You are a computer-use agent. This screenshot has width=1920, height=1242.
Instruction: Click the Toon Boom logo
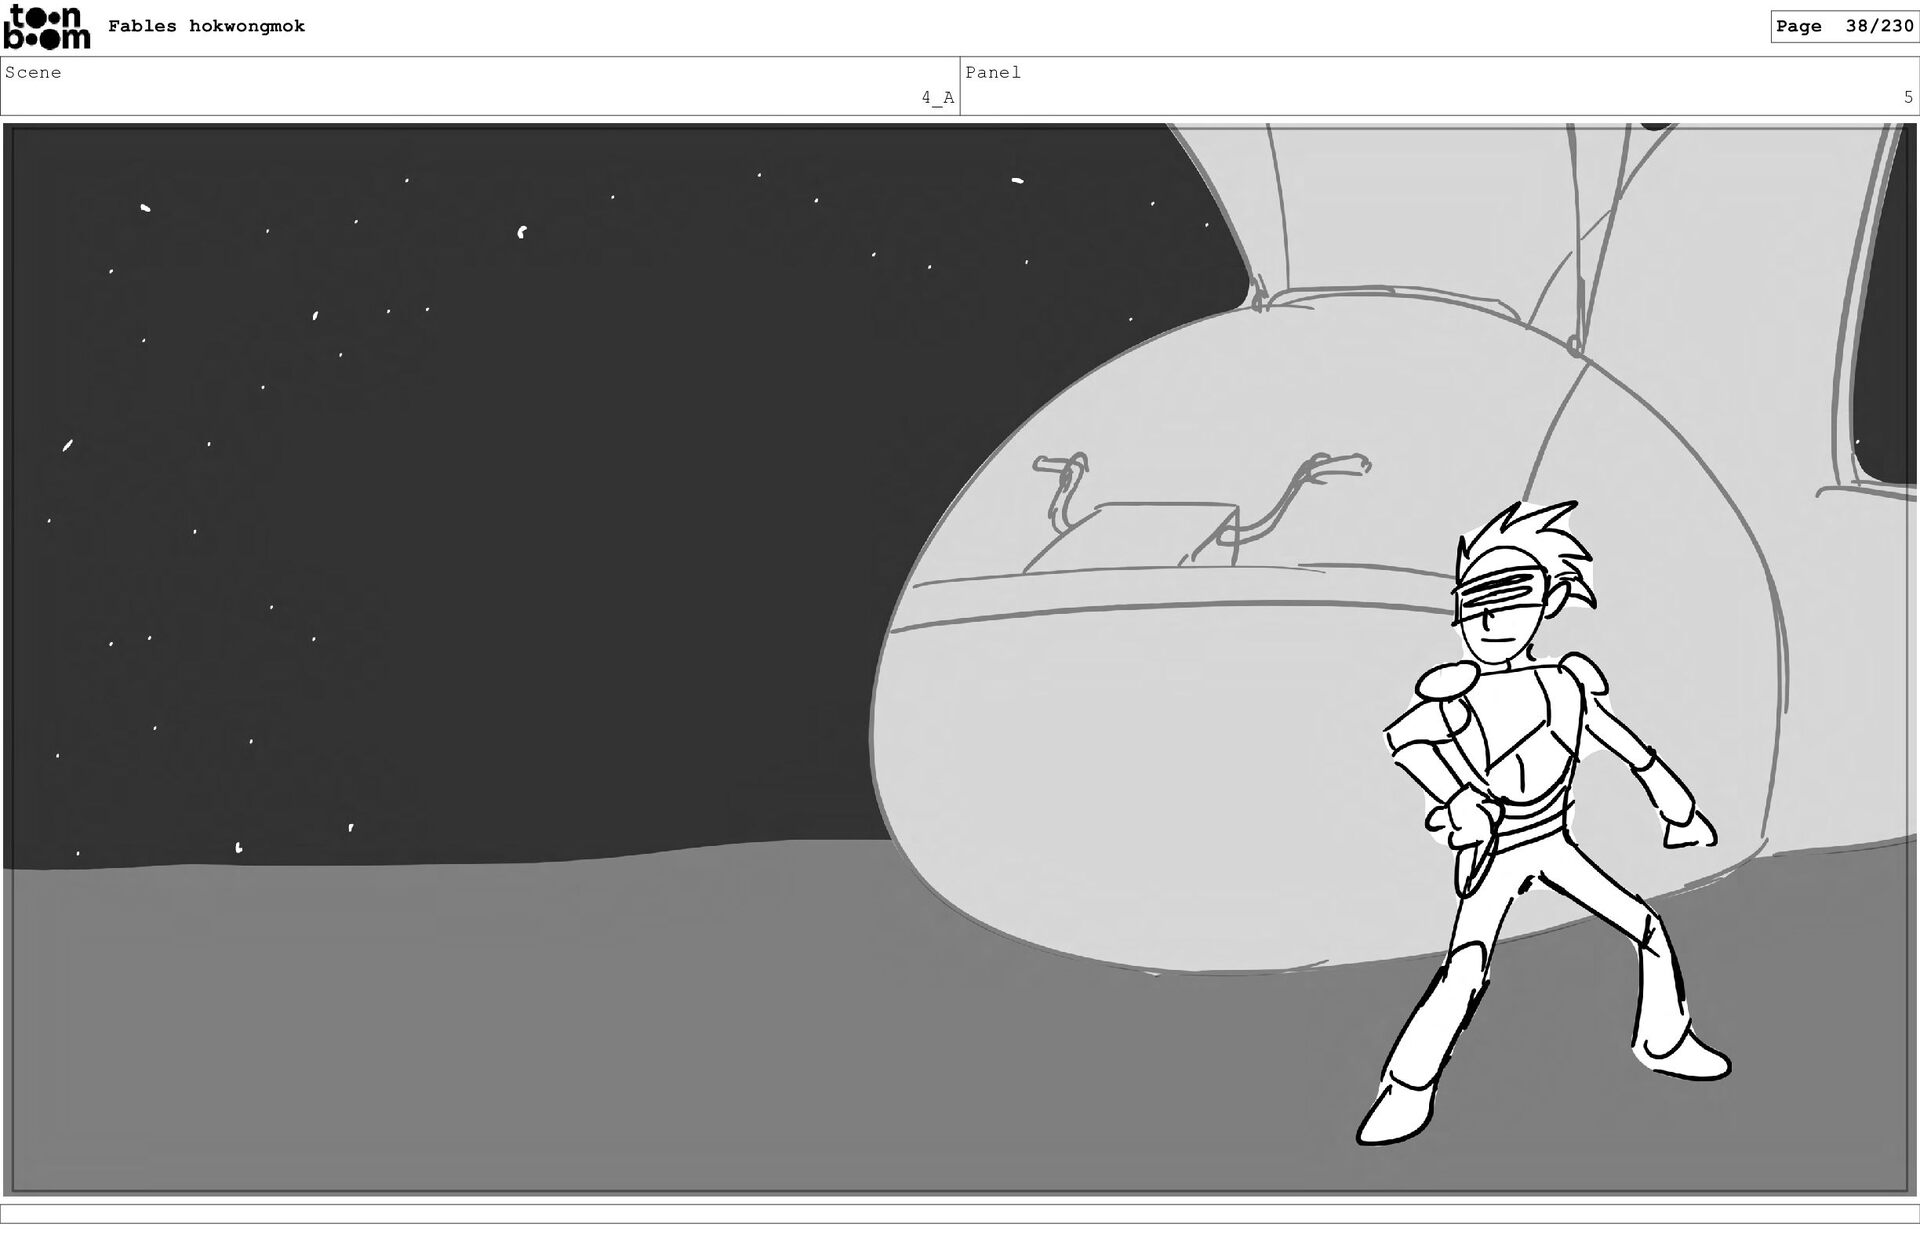(47, 27)
